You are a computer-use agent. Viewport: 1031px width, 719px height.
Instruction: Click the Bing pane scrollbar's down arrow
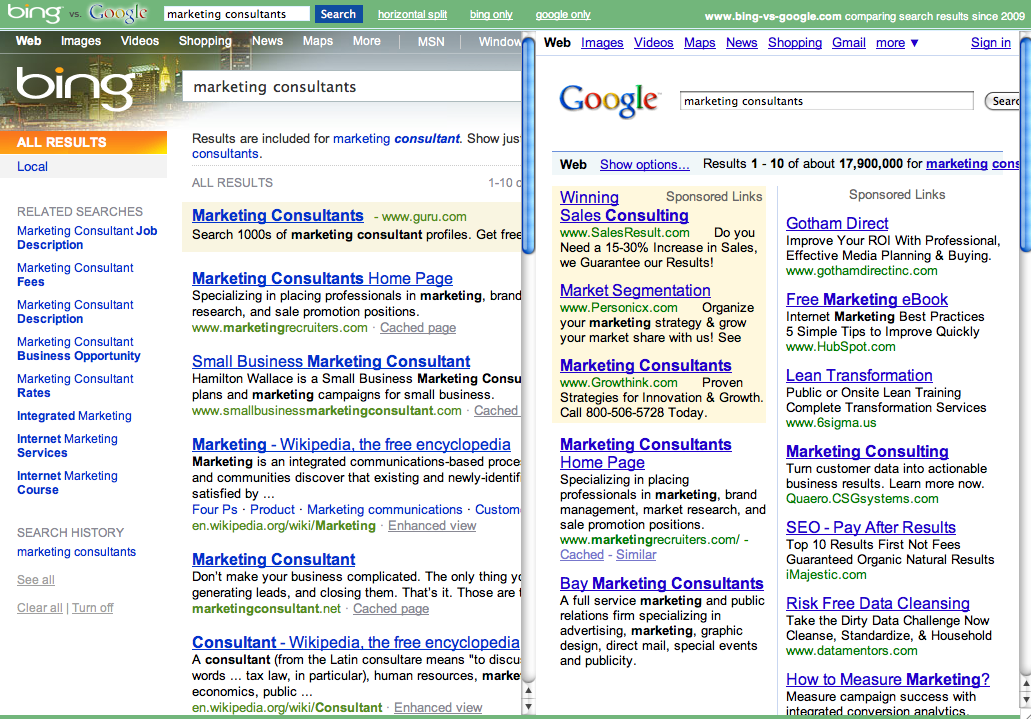(528, 706)
